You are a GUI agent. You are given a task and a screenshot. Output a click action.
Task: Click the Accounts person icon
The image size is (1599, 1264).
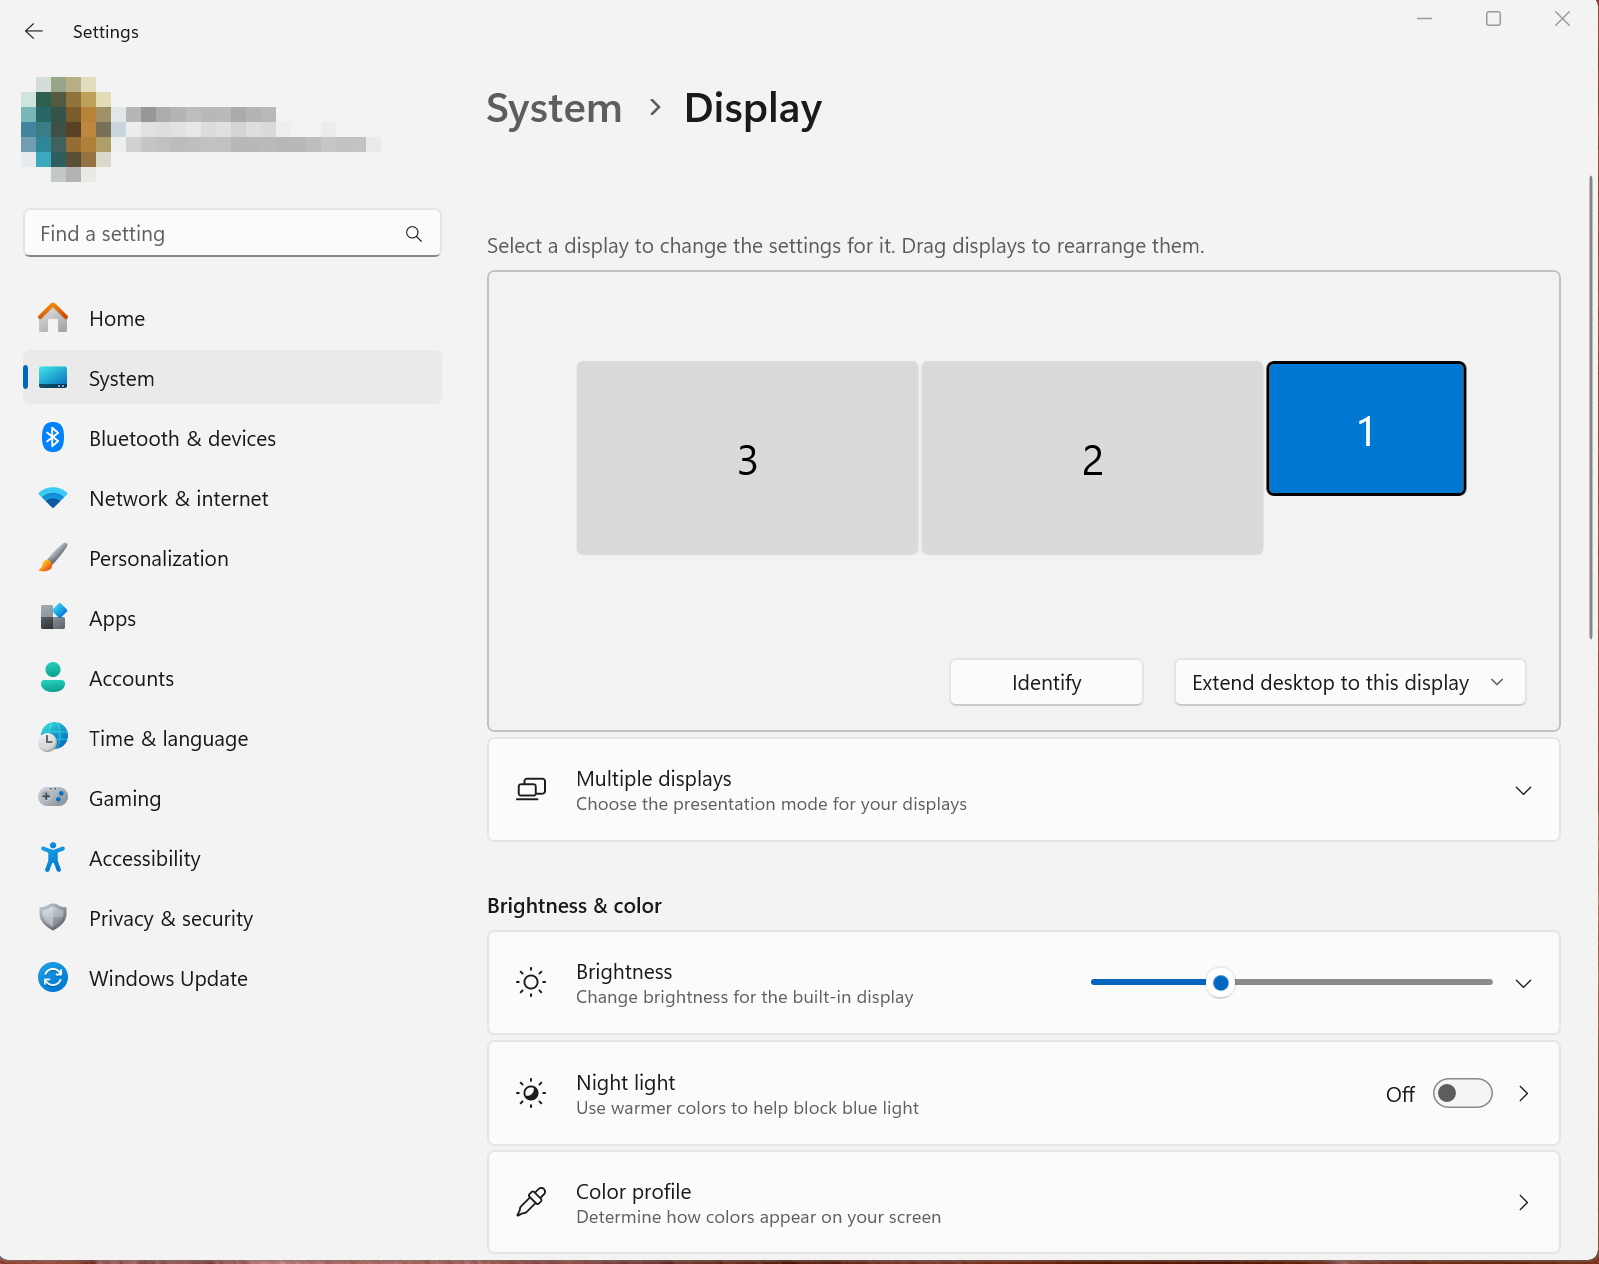click(53, 677)
